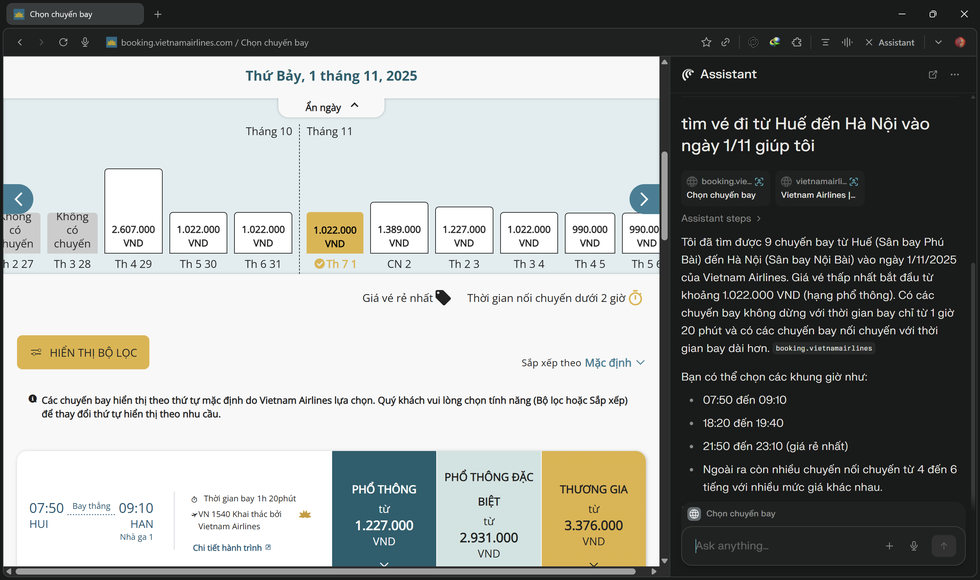Reload the current page
The image size is (980, 580).
pyautogui.click(x=63, y=42)
